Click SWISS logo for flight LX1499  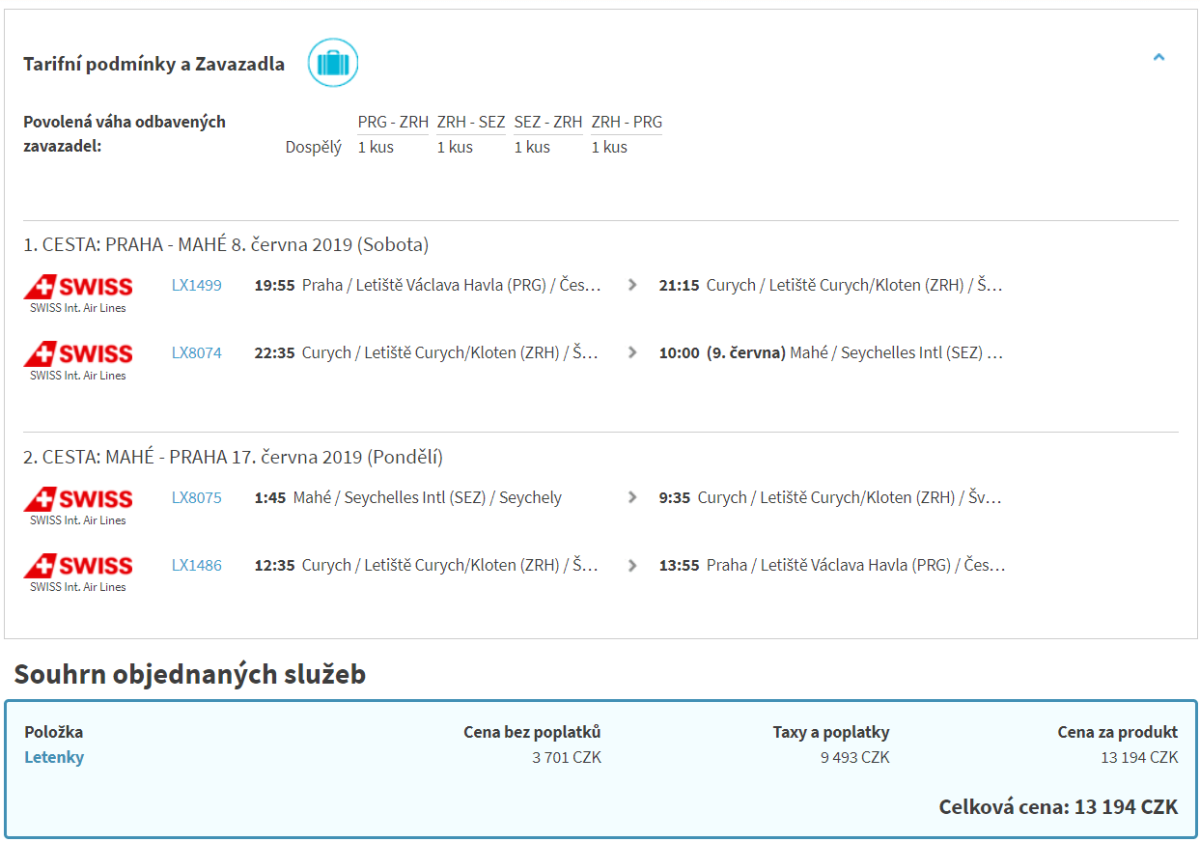point(78,292)
